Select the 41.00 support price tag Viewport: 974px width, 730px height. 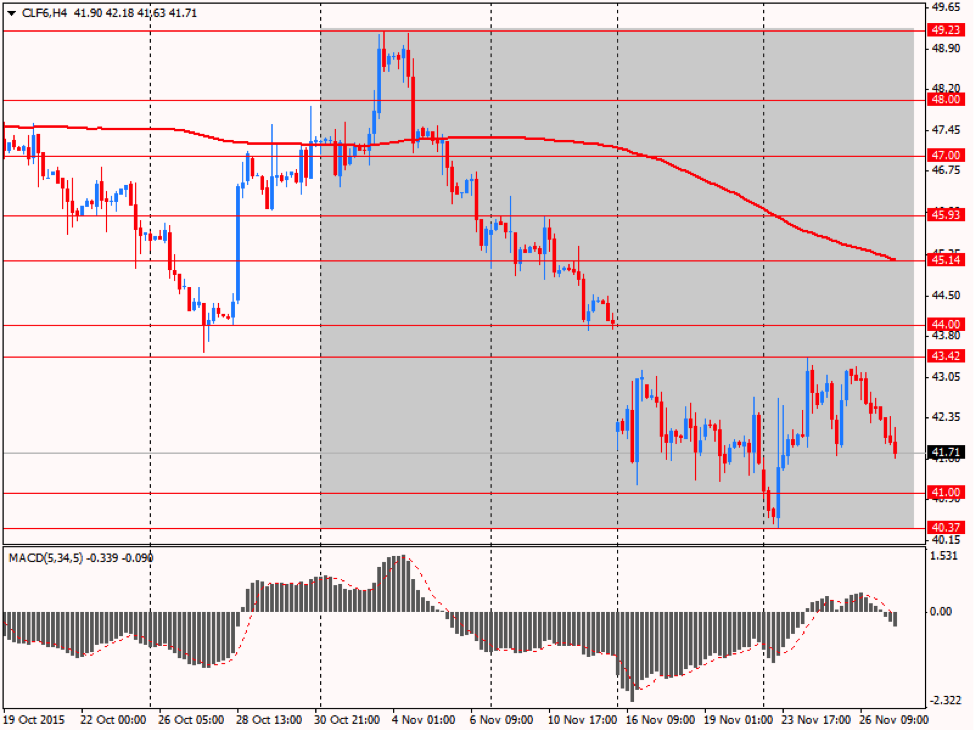[945, 493]
